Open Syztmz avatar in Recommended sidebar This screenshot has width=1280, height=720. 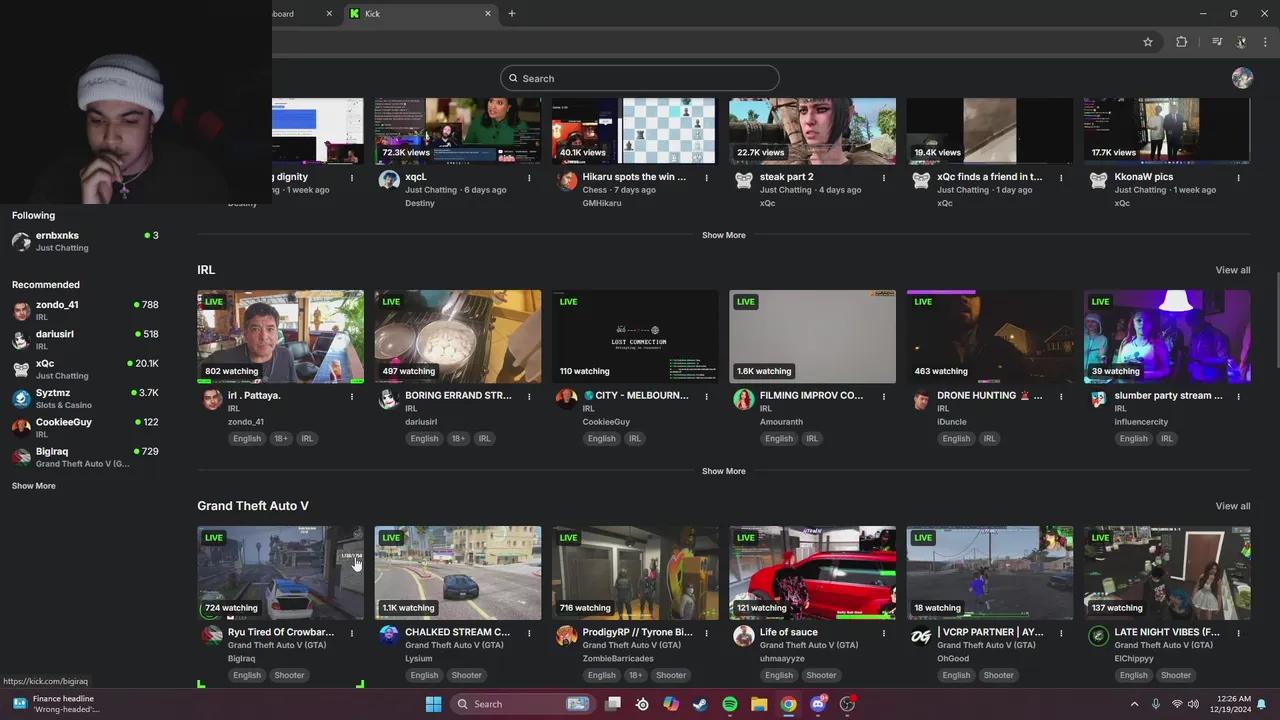click(x=21, y=399)
